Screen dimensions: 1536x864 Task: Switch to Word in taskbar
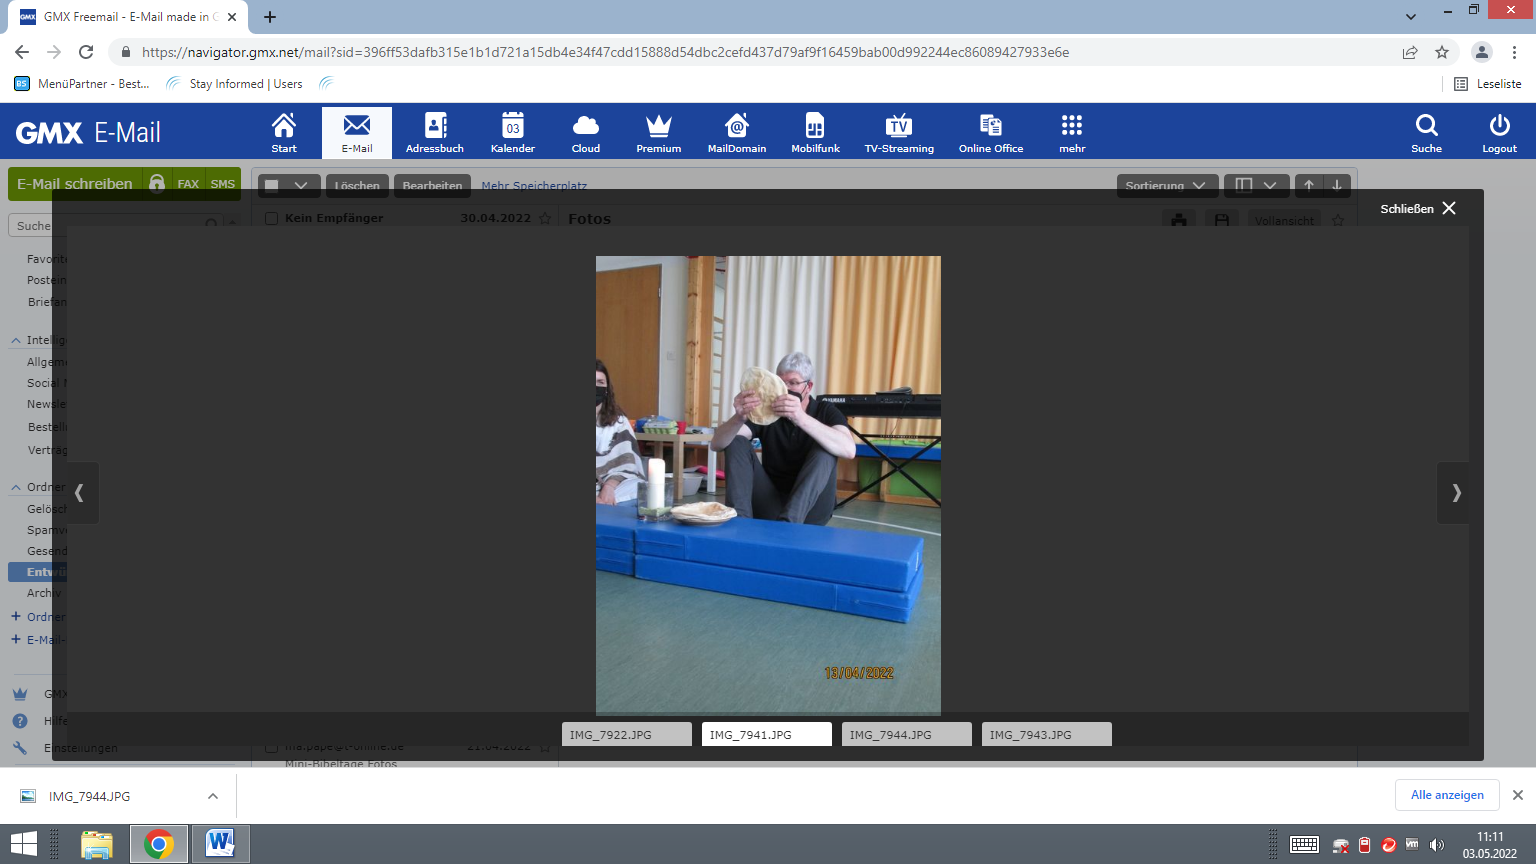click(x=220, y=844)
